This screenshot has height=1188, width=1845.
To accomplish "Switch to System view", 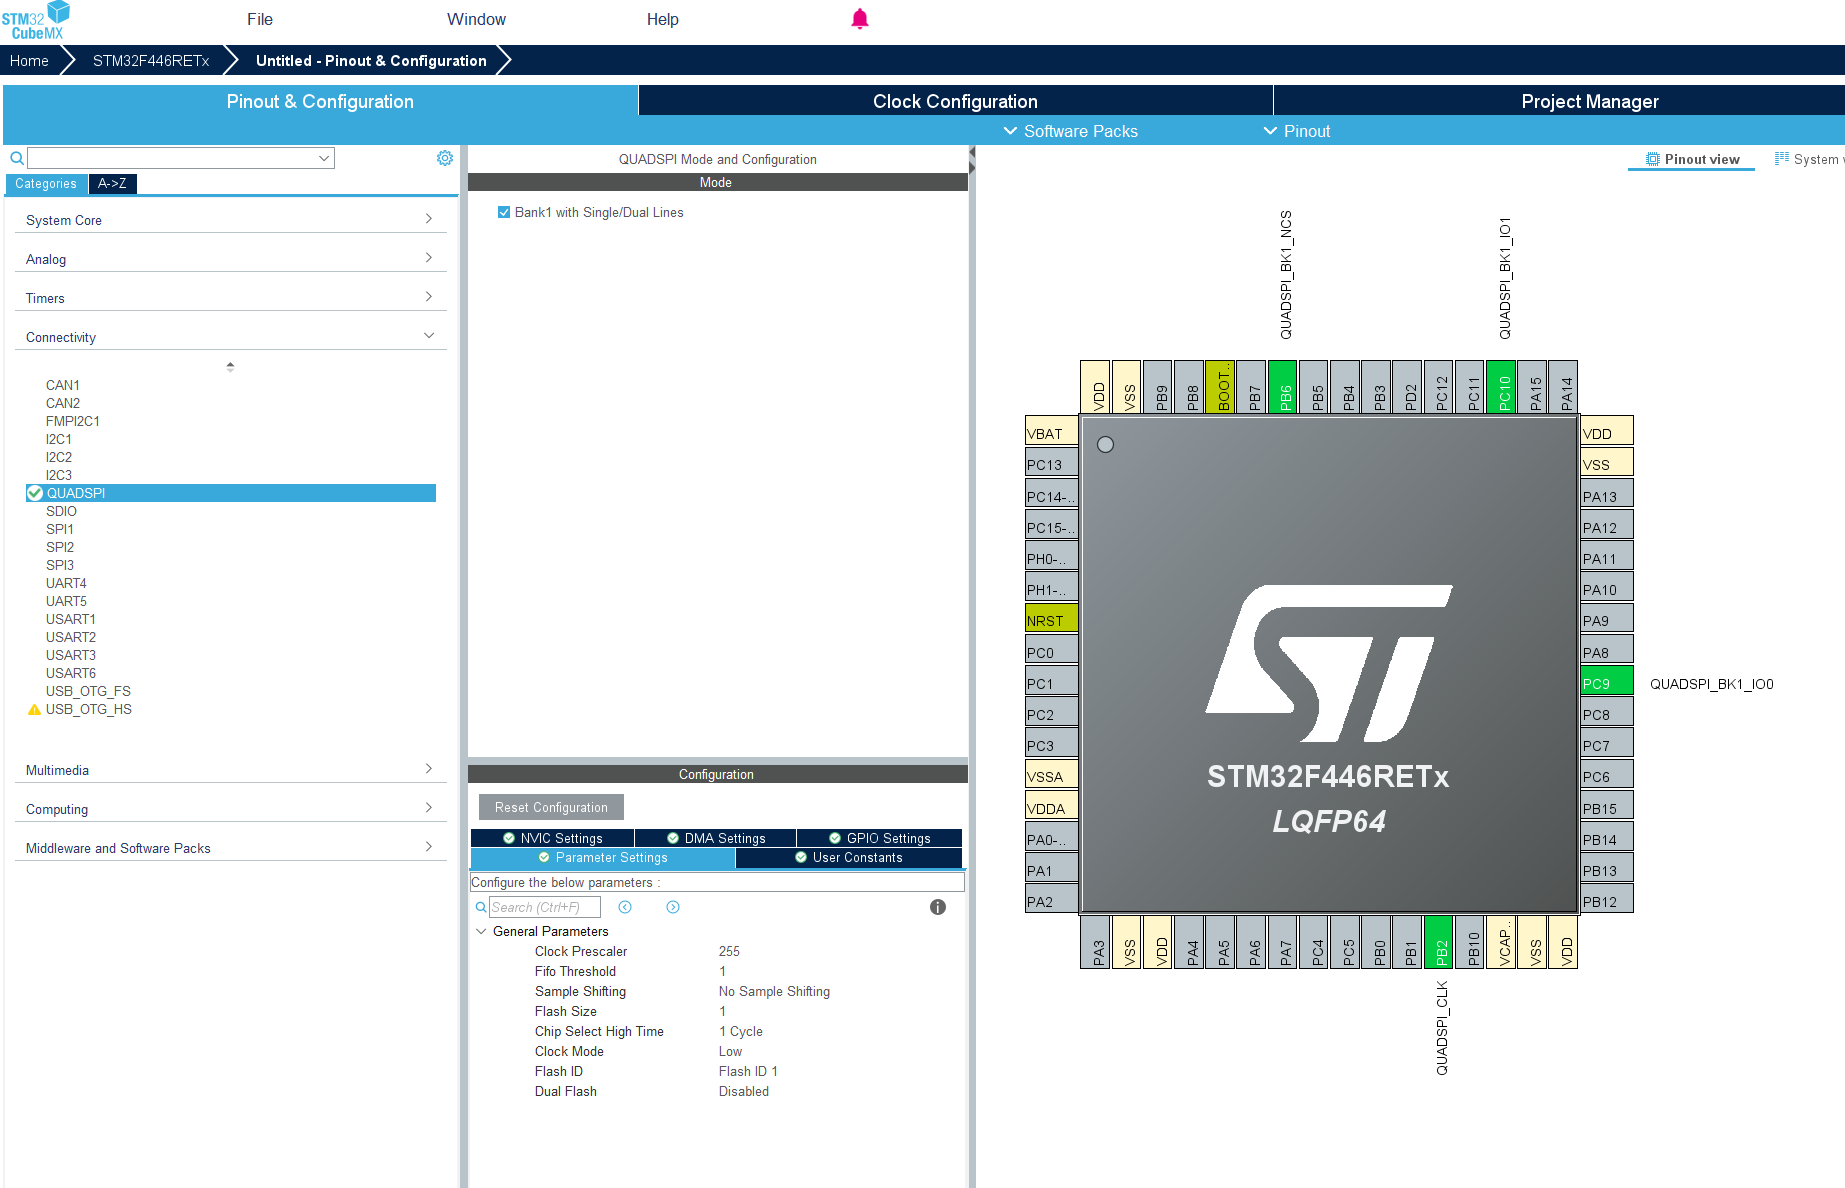I will click(1812, 158).
